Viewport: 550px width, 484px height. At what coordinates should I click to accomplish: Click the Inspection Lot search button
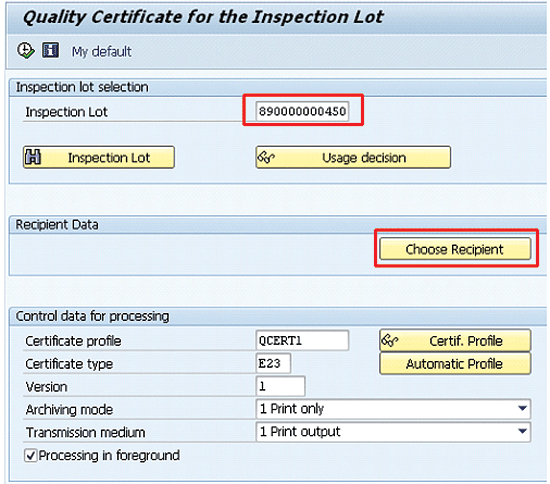99,157
